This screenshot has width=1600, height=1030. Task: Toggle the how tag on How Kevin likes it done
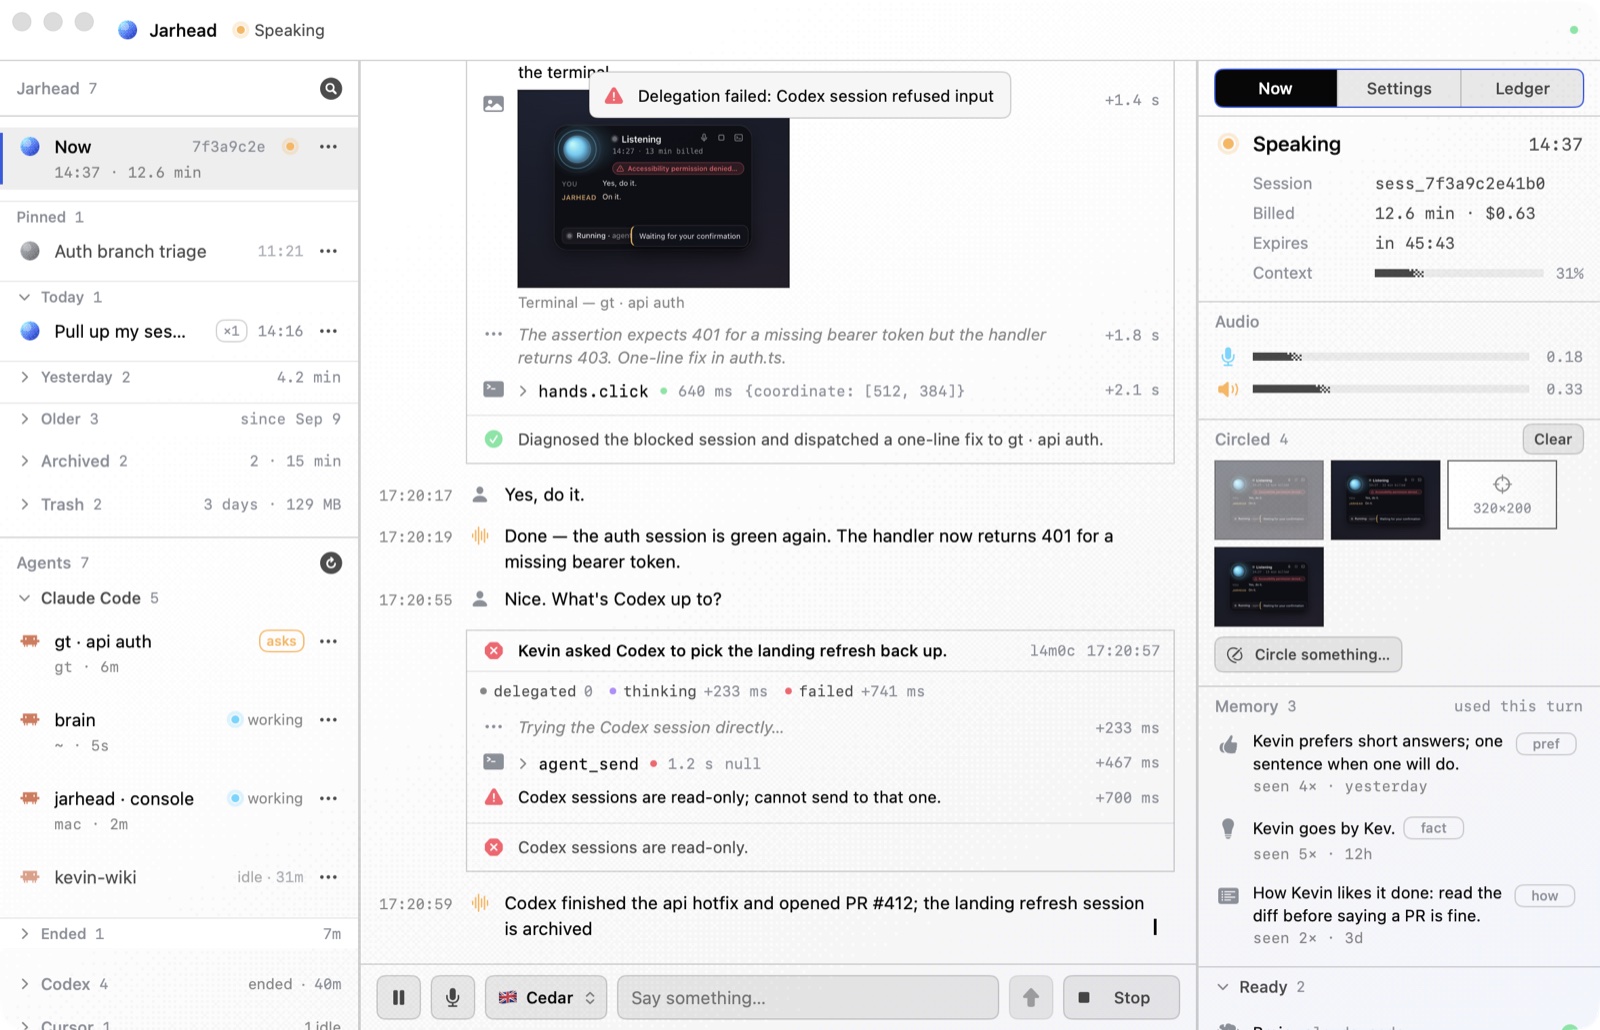(x=1545, y=896)
